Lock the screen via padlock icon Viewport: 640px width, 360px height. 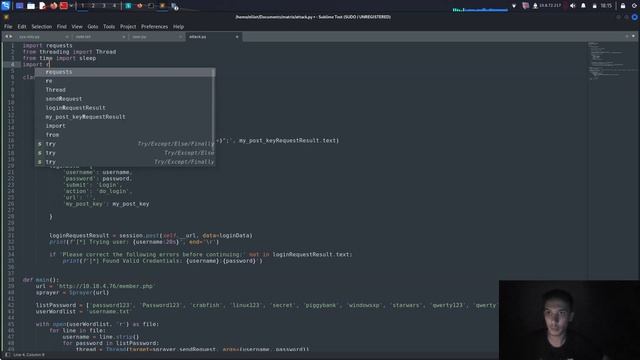pos(623,6)
